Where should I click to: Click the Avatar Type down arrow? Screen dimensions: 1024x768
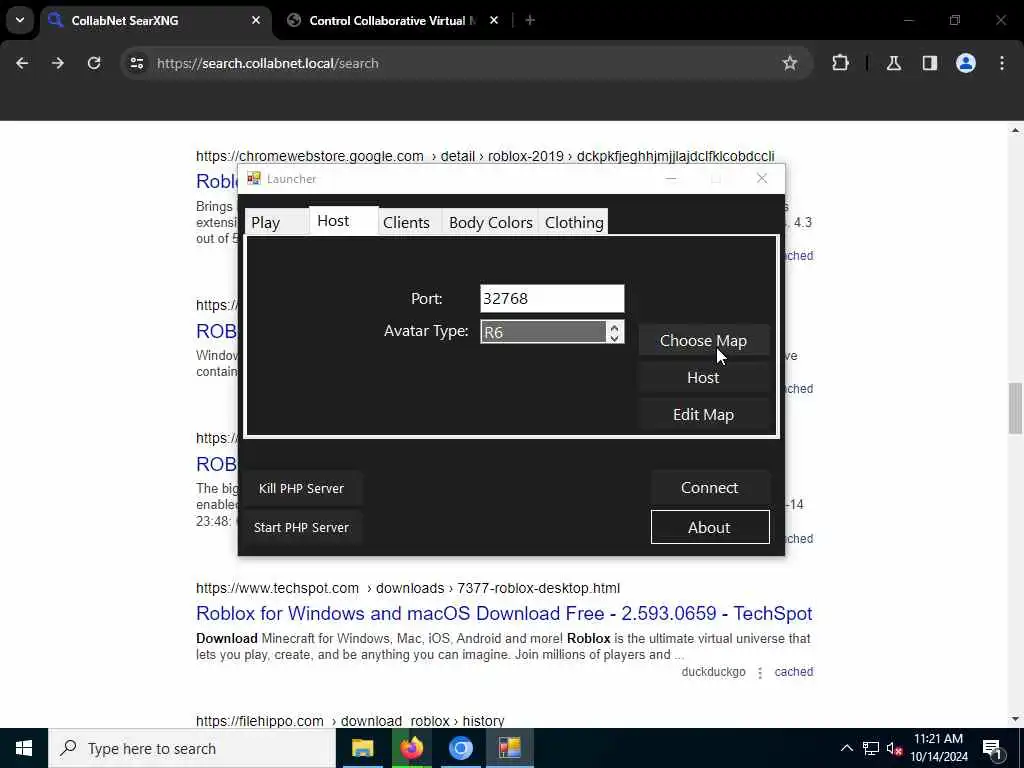[615, 338]
